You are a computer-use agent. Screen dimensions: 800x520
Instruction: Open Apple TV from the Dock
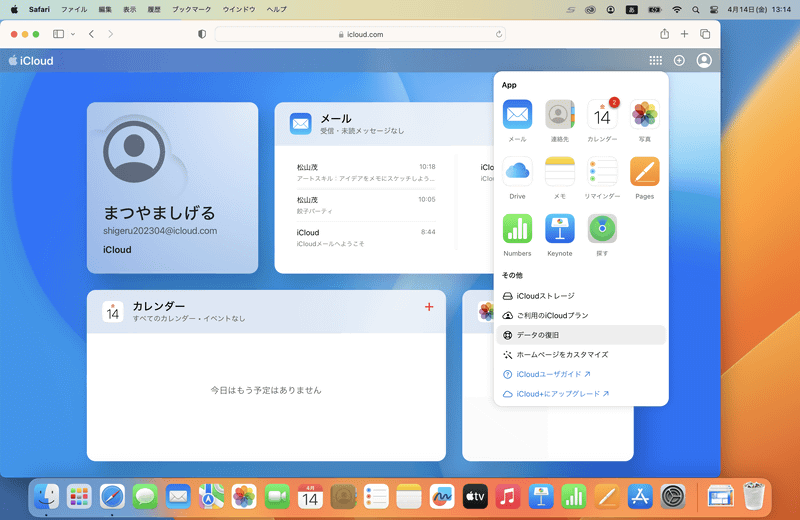point(475,497)
